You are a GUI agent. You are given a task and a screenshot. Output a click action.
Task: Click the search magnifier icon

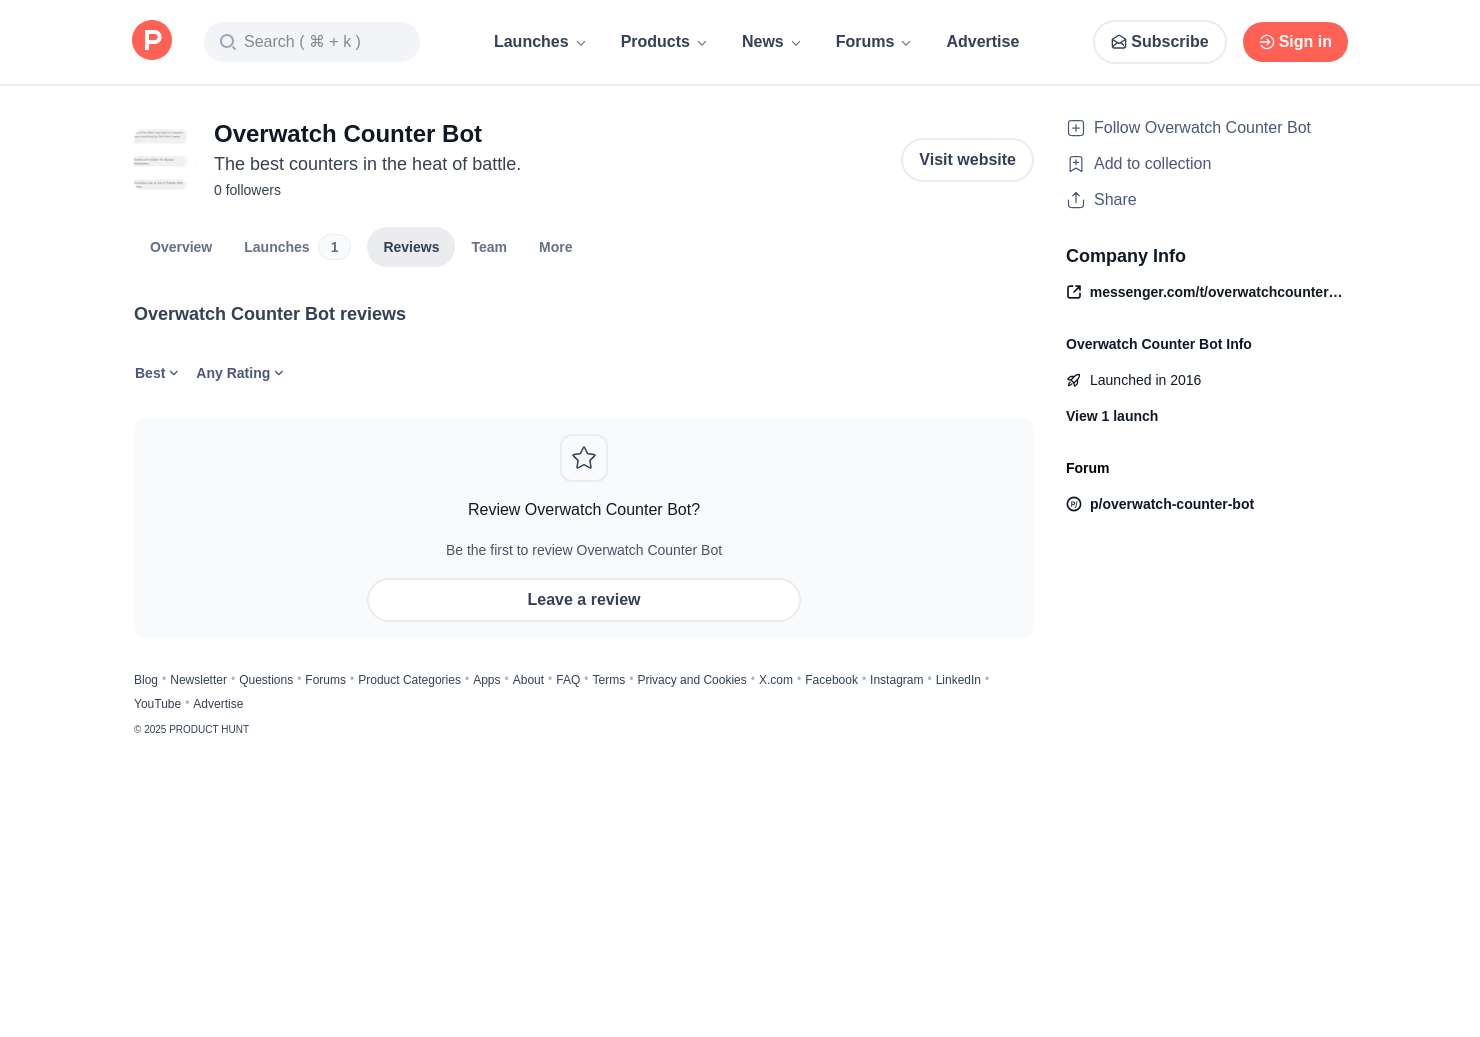coord(228,42)
